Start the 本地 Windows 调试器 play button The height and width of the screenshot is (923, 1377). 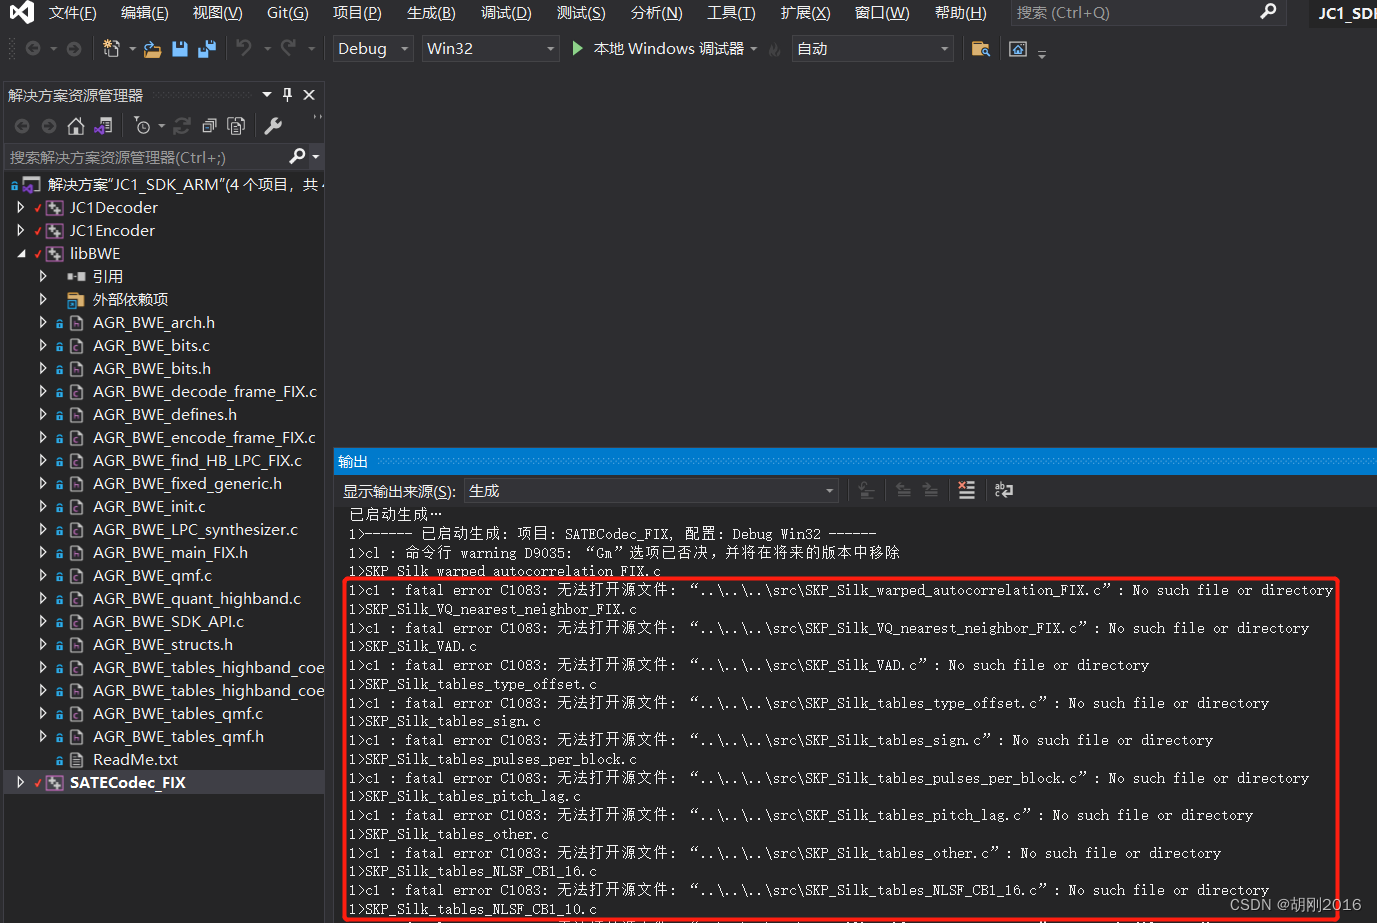[577, 48]
